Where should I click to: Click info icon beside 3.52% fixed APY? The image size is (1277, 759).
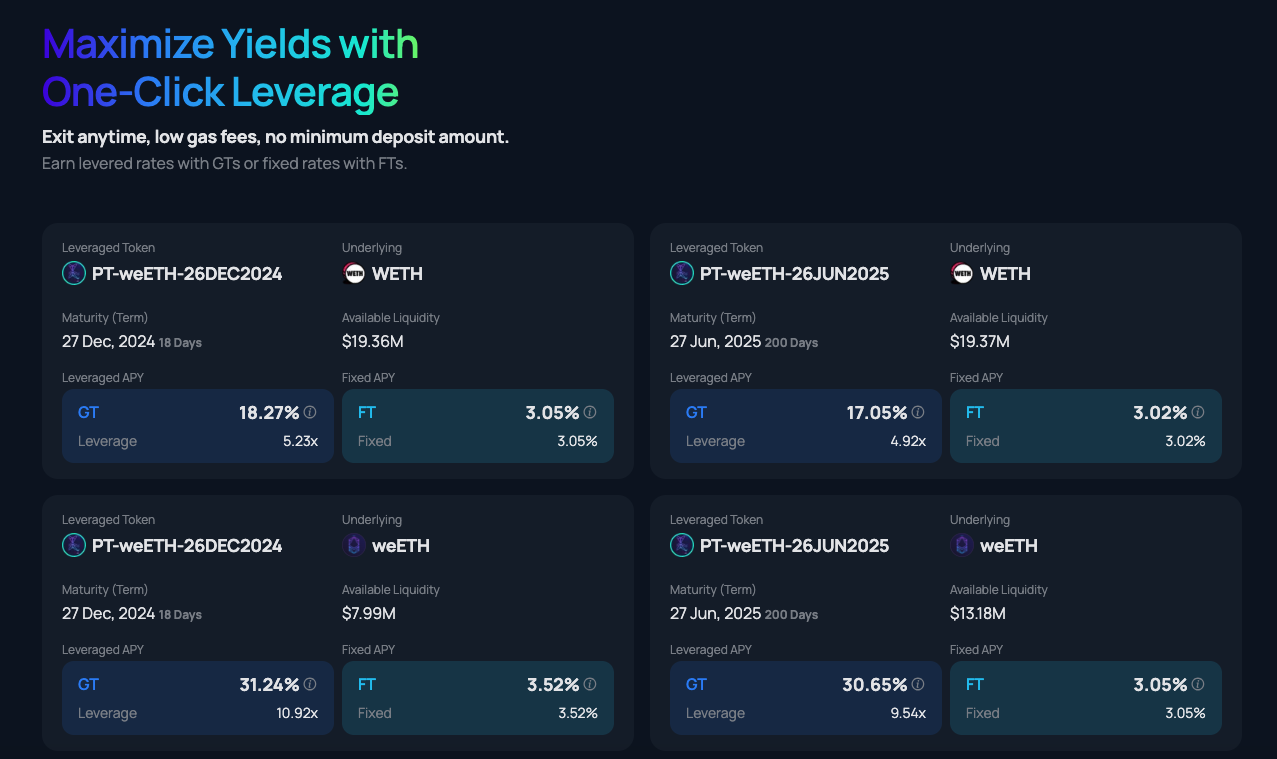click(590, 684)
